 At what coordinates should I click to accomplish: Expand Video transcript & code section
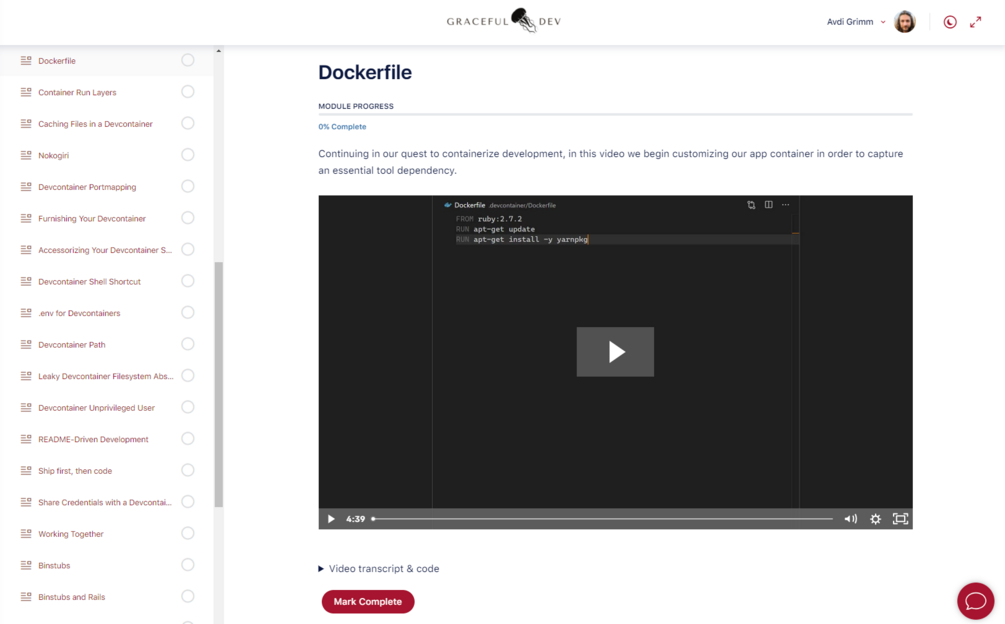pos(379,568)
